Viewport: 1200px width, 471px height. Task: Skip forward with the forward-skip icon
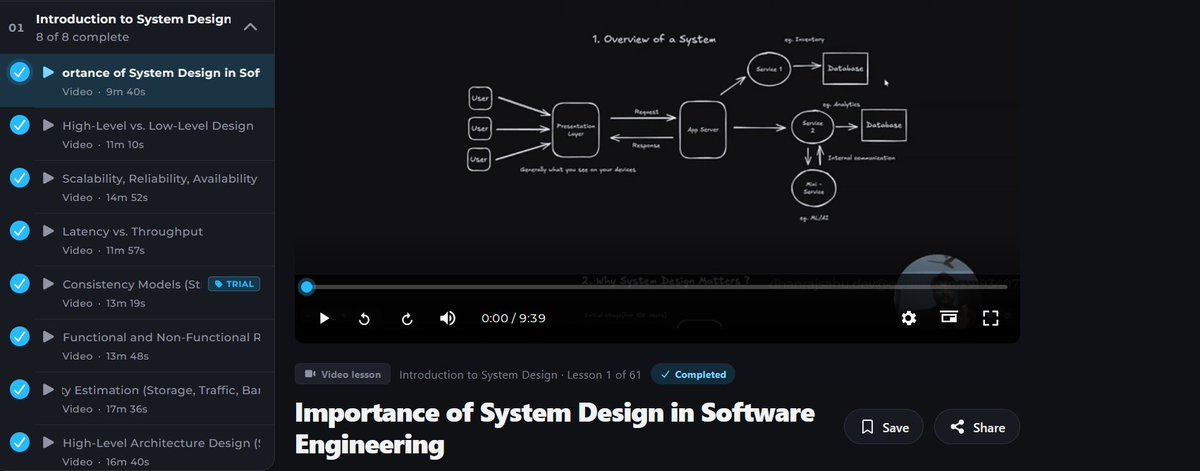[407, 318]
